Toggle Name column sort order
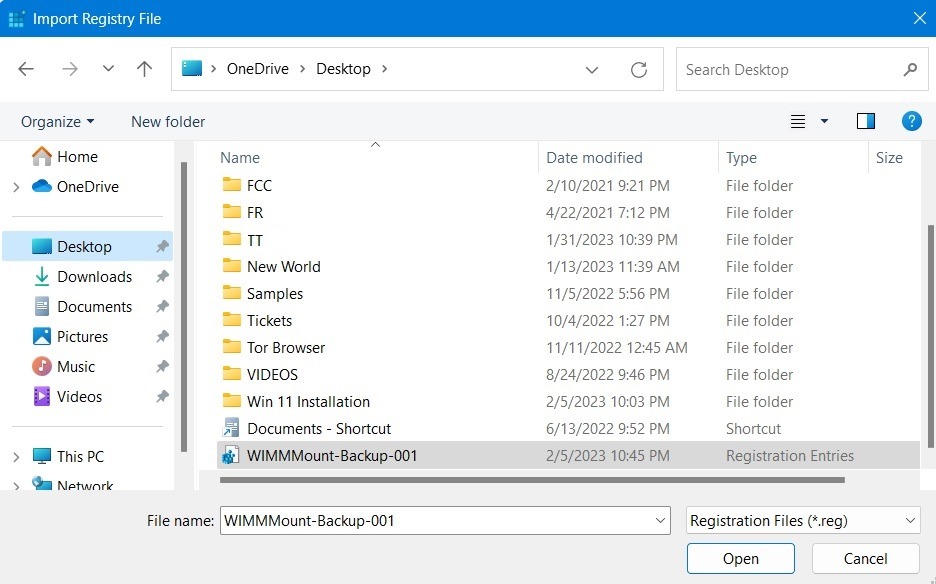This screenshot has width=936, height=584. pos(240,157)
